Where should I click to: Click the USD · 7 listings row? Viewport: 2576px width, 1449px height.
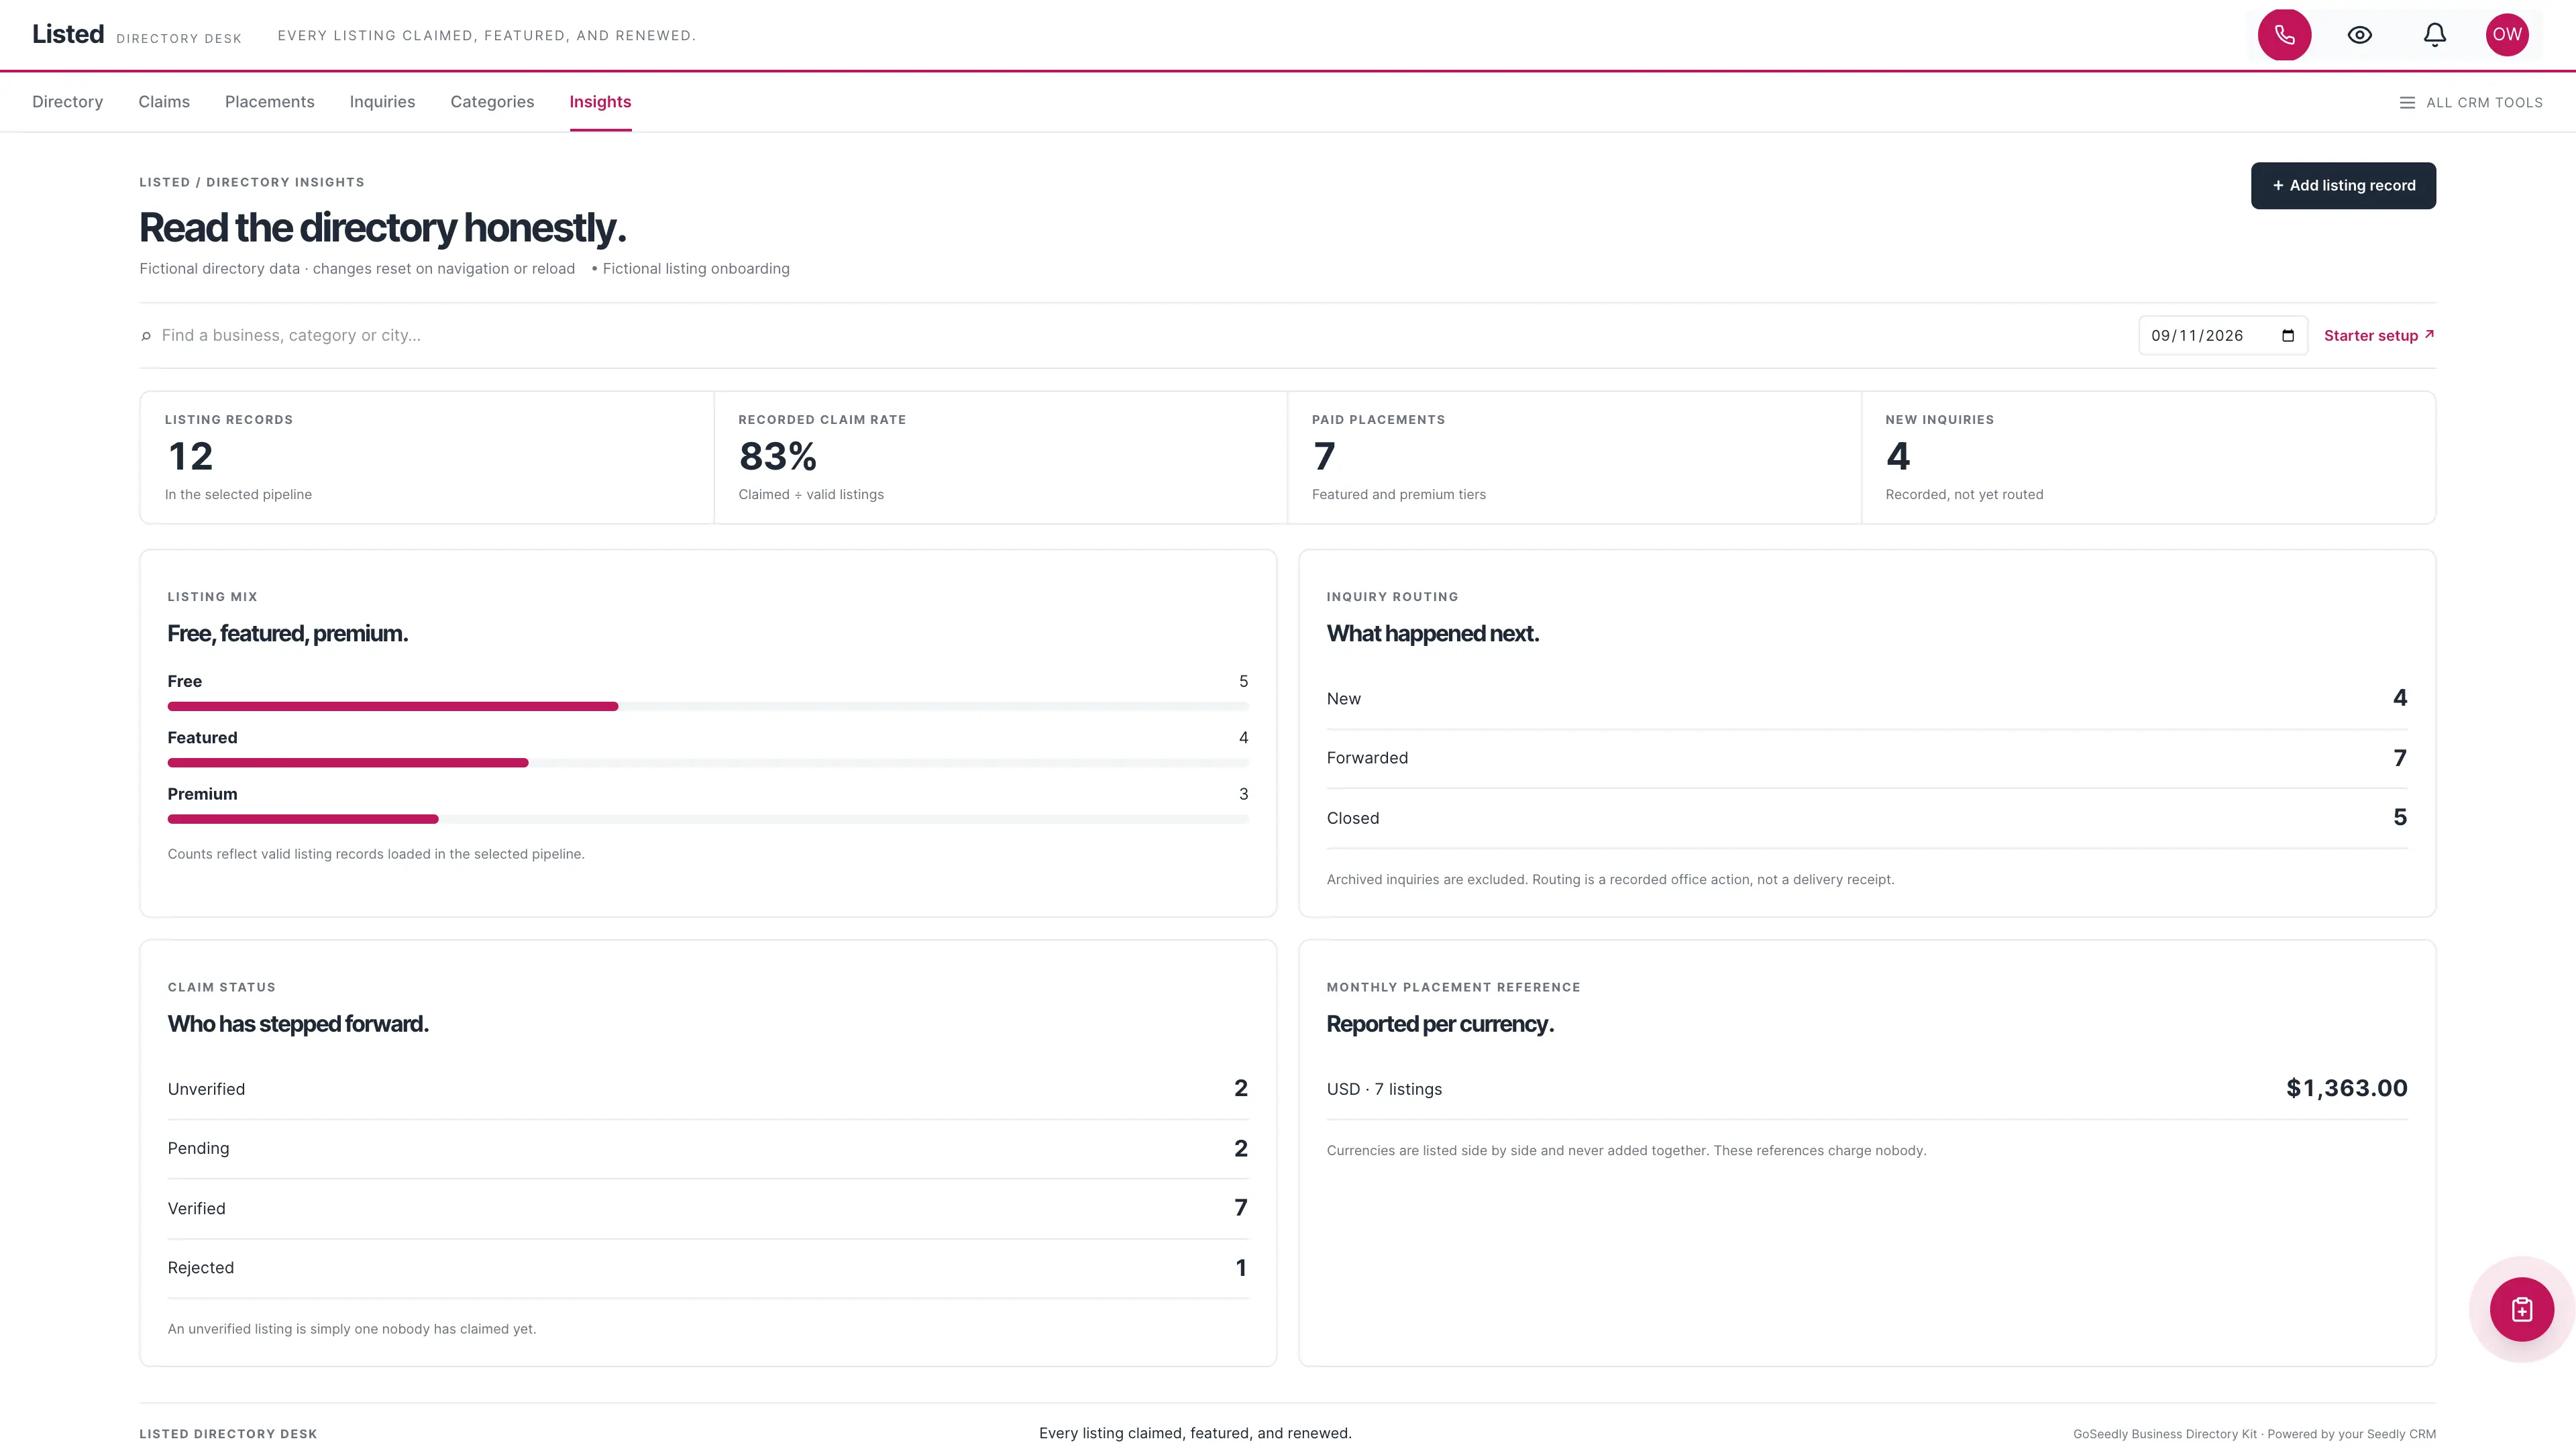(1866, 1089)
